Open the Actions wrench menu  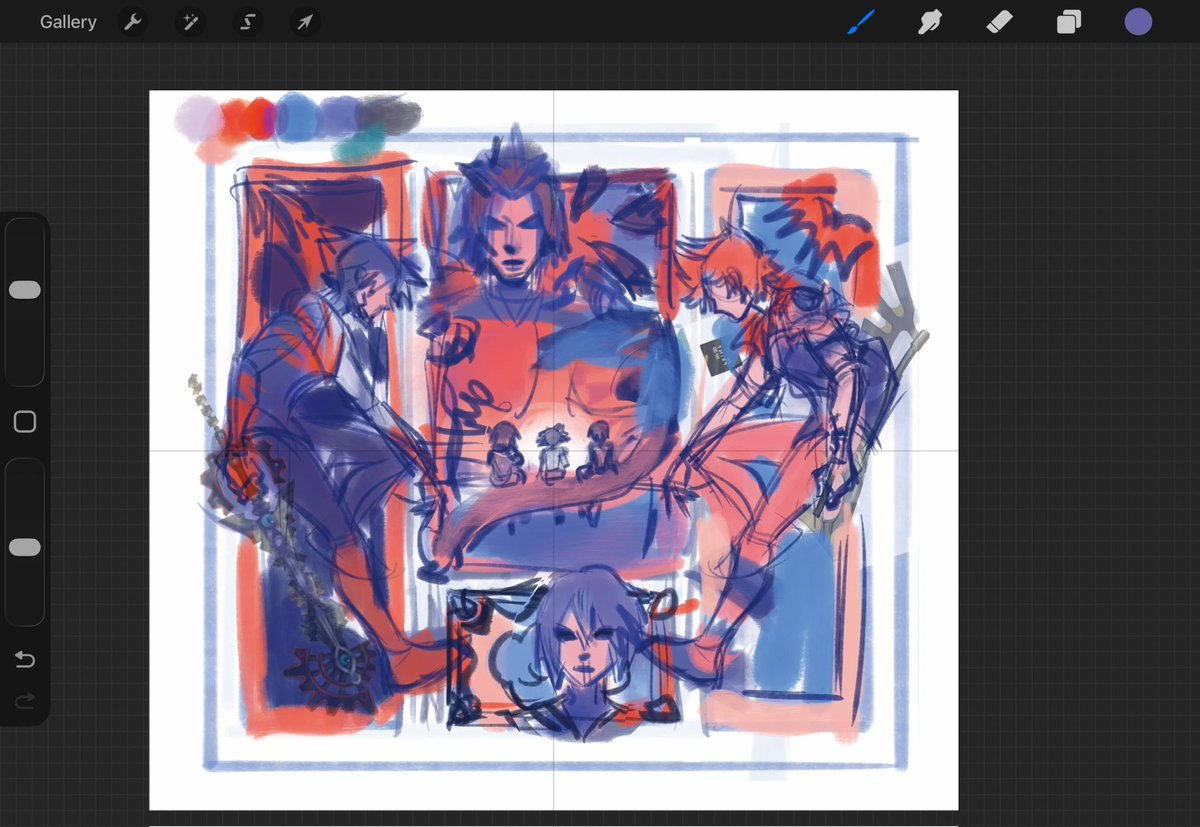tap(133, 22)
